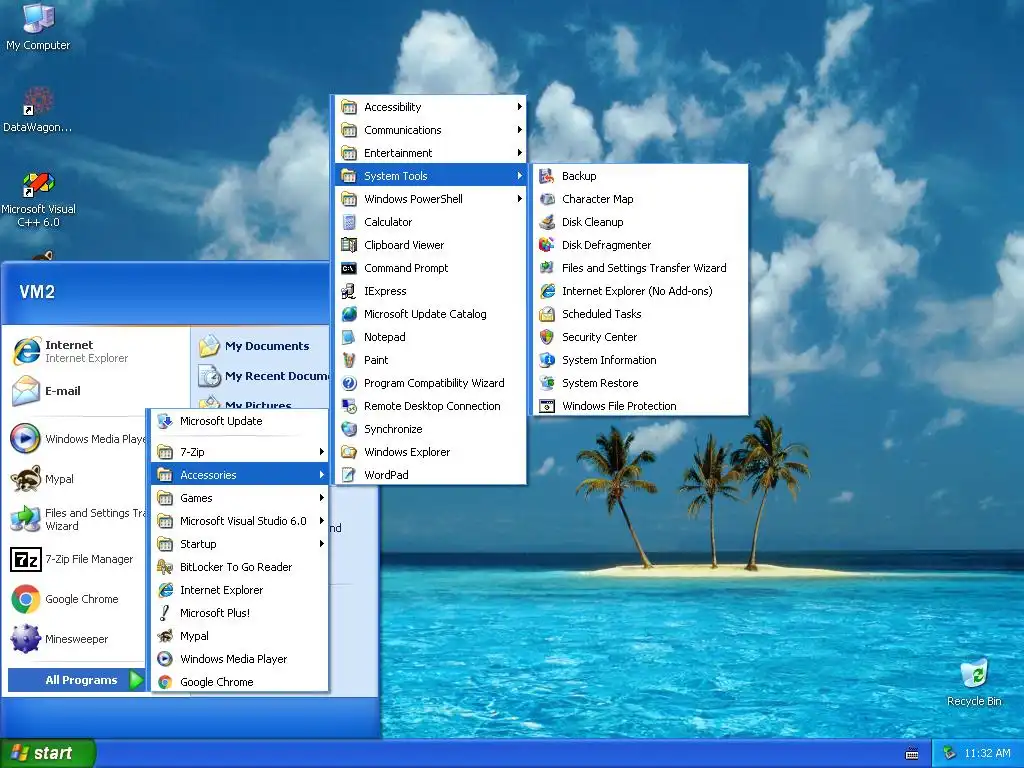Viewport: 1024px width, 768px height.
Task: Expand 7-Zip program folder arrow
Action: click(x=322, y=452)
